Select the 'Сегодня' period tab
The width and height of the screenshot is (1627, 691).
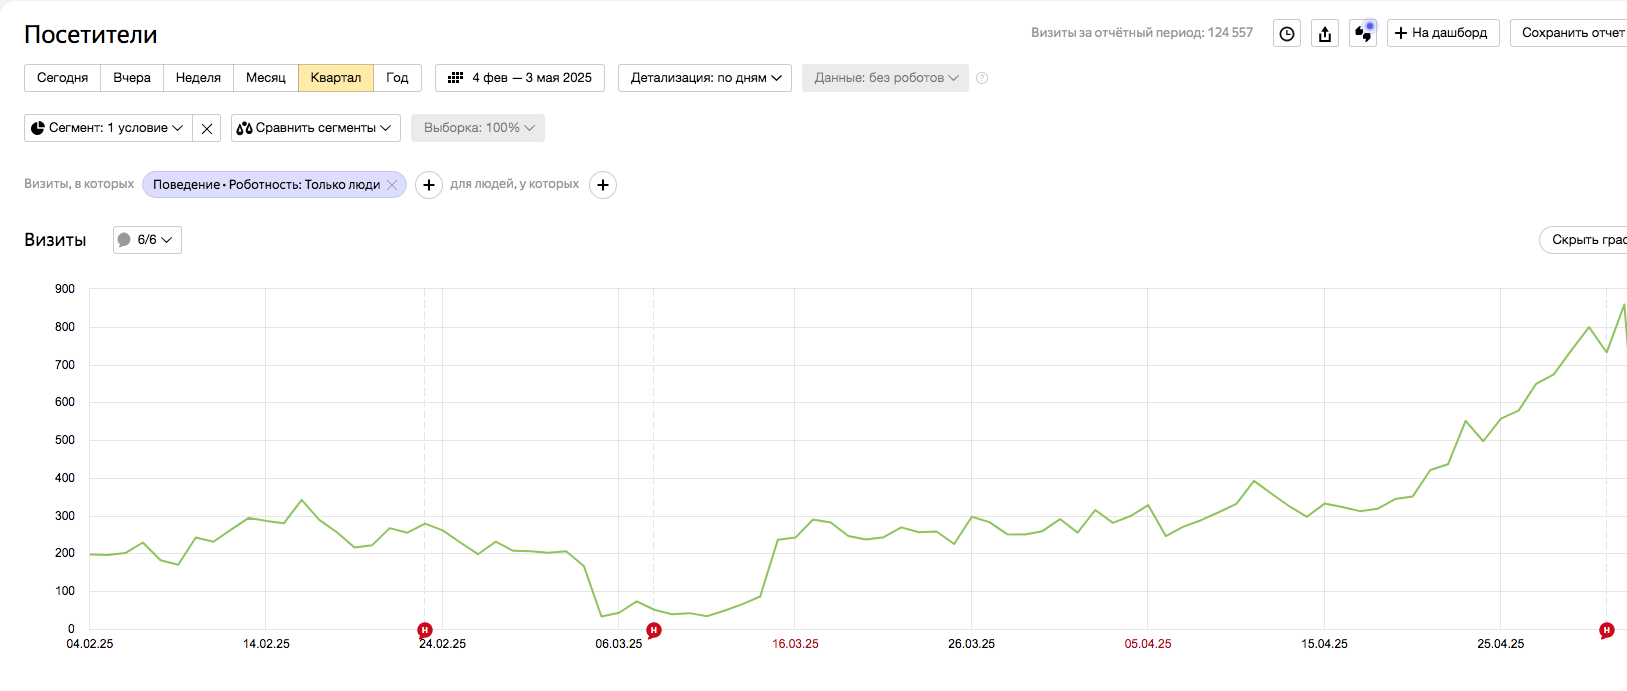62,78
